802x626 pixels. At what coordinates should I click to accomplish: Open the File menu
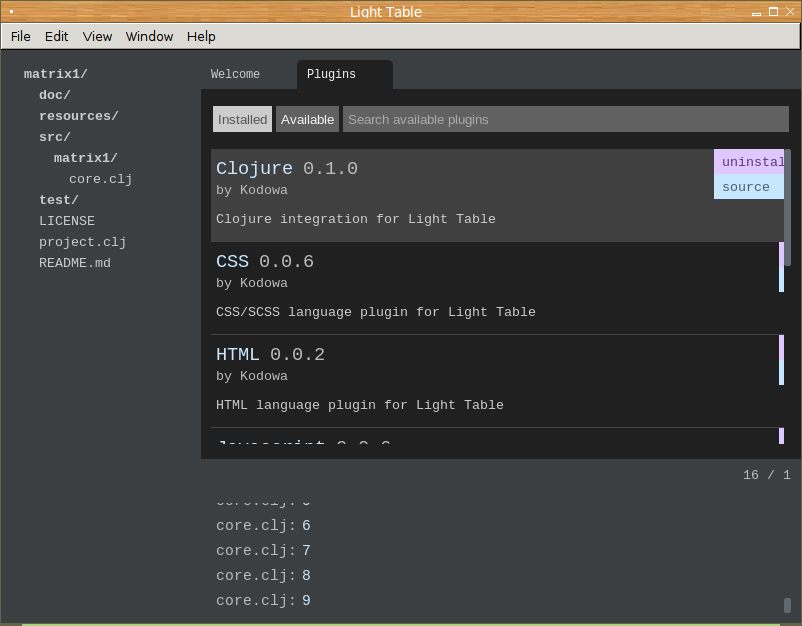[x=21, y=36]
